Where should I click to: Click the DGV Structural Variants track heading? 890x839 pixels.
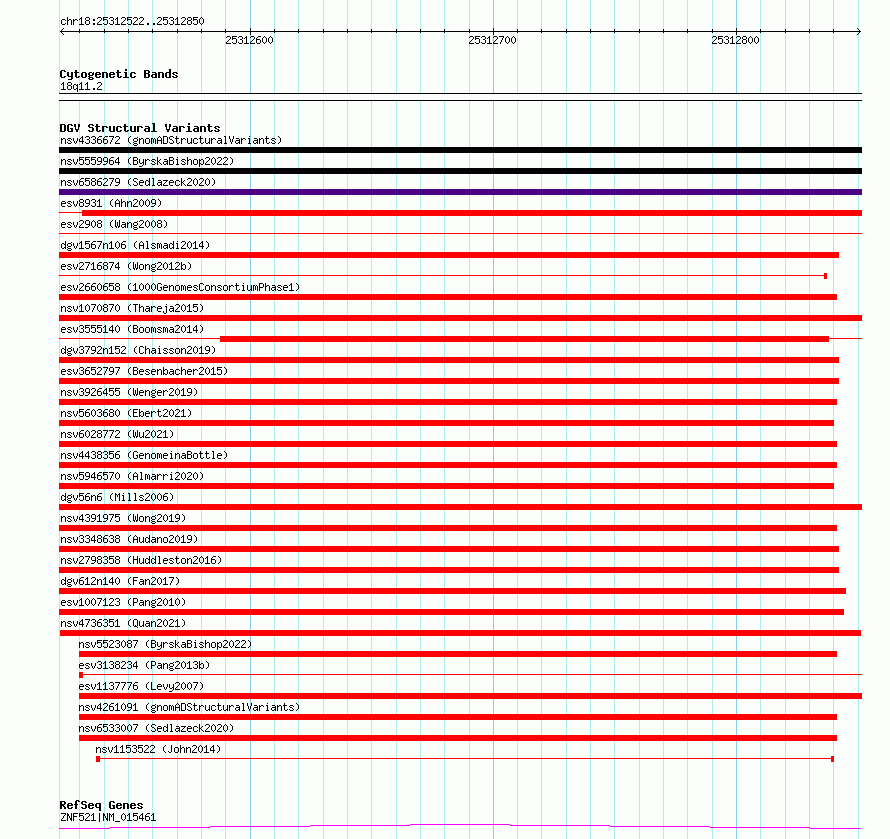click(140, 128)
